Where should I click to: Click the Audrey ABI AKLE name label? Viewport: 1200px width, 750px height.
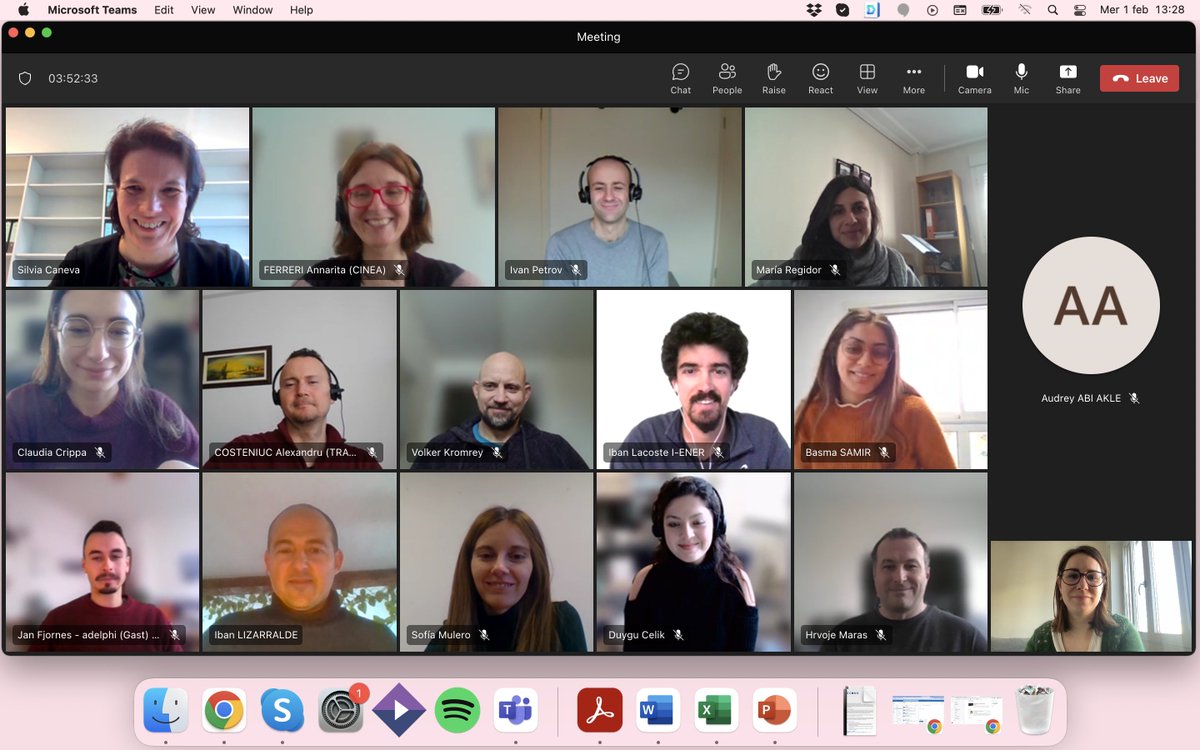click(x=1081, y=398)
